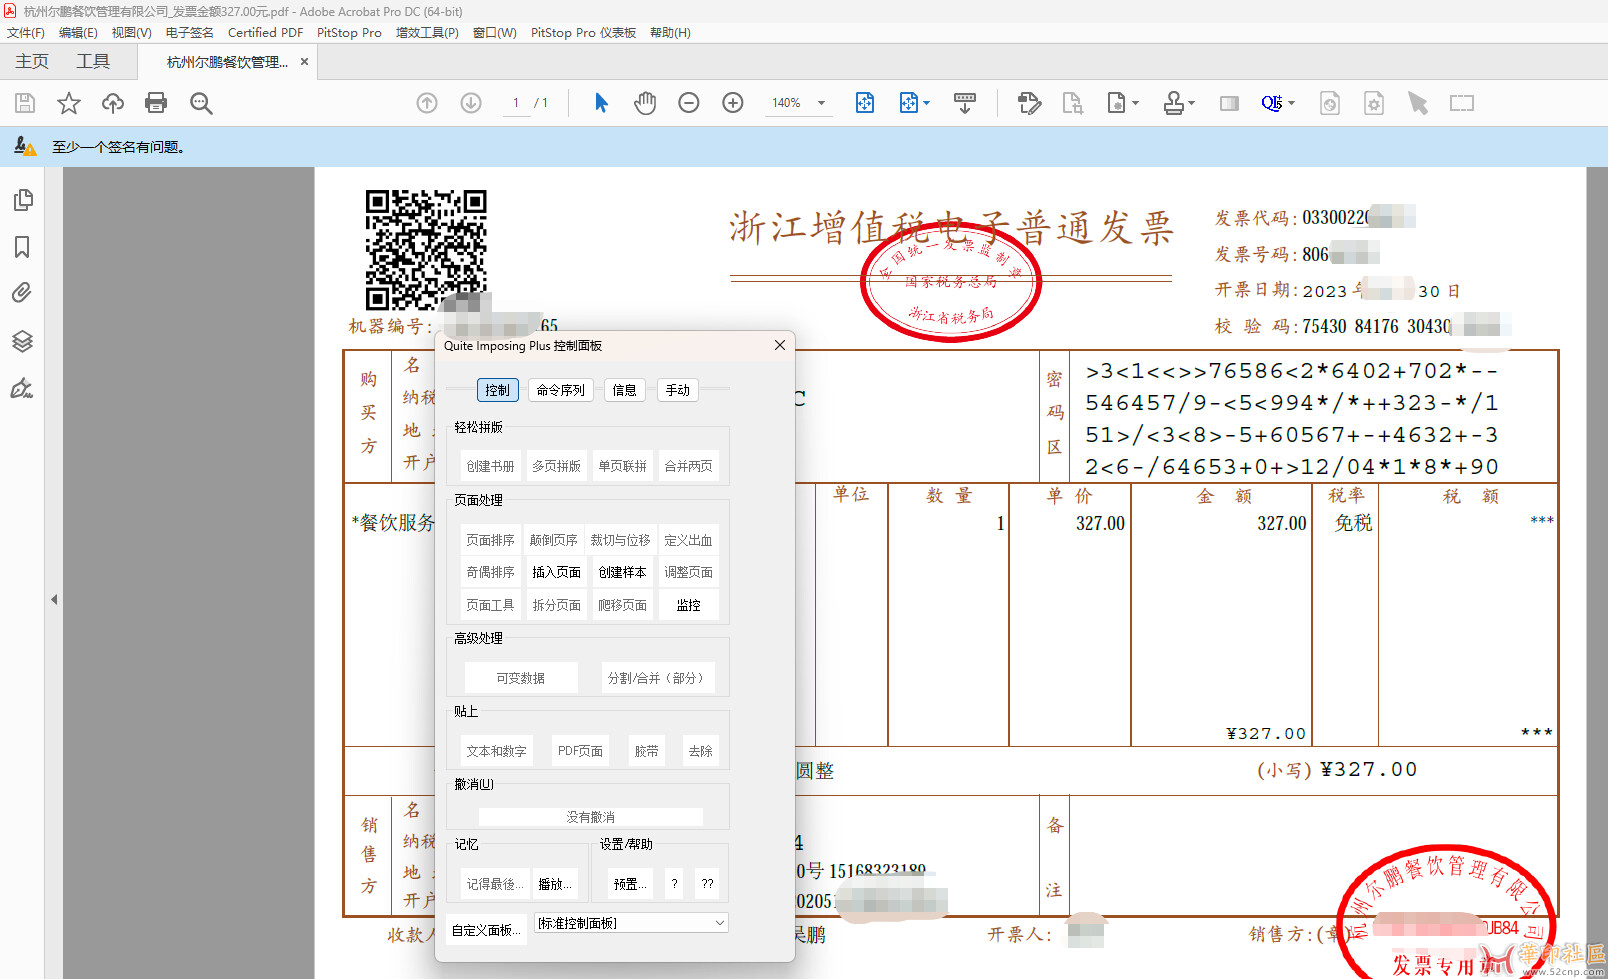Image resolution: width=1608 pixels, height=979 pixels.
Task: Click the 多页拼版 button
Action: tap(556, 466)
